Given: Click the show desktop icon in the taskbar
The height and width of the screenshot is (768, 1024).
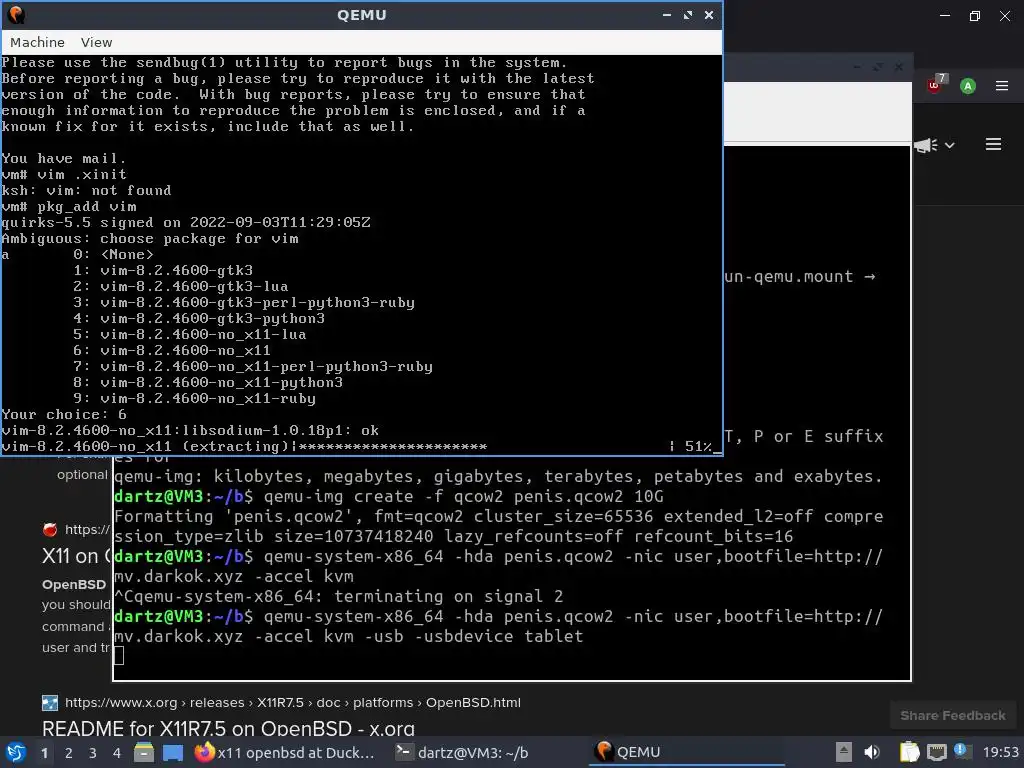Looking at the screenshot, I should point(173,752).
